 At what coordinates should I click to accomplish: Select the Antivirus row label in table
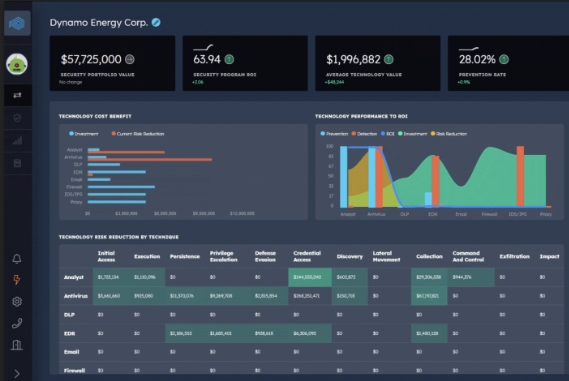[x=76, y=296]
